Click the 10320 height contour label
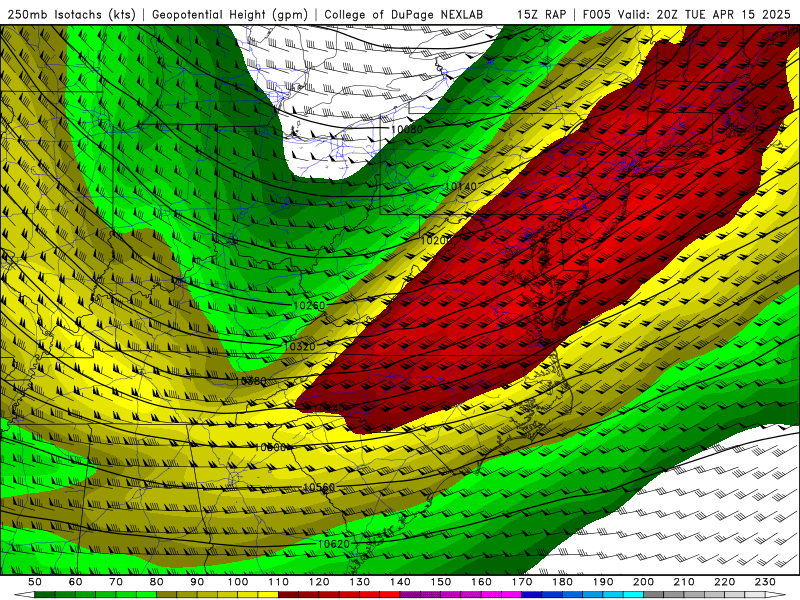Viewport: 800px width, 600px height. pos(299,346)
